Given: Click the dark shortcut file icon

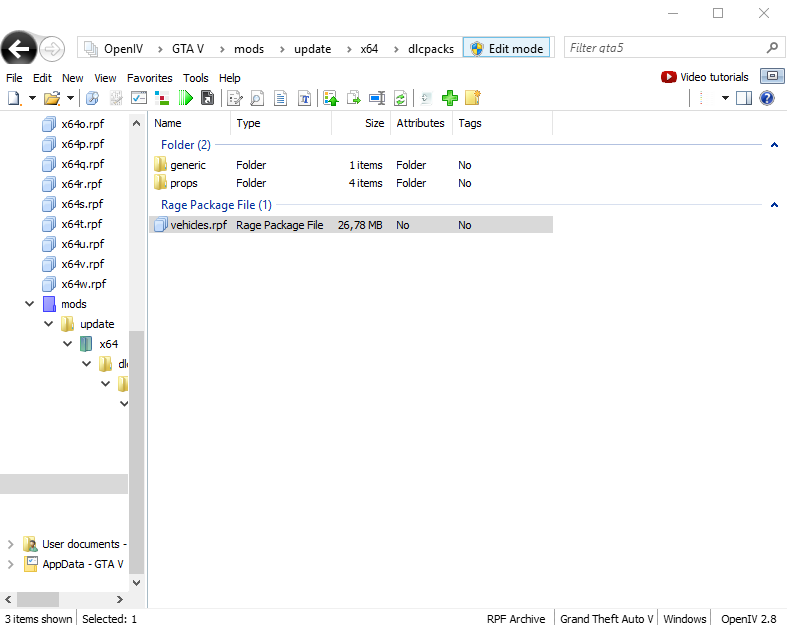Looking at the screenshot, I should tap(207, 98).
